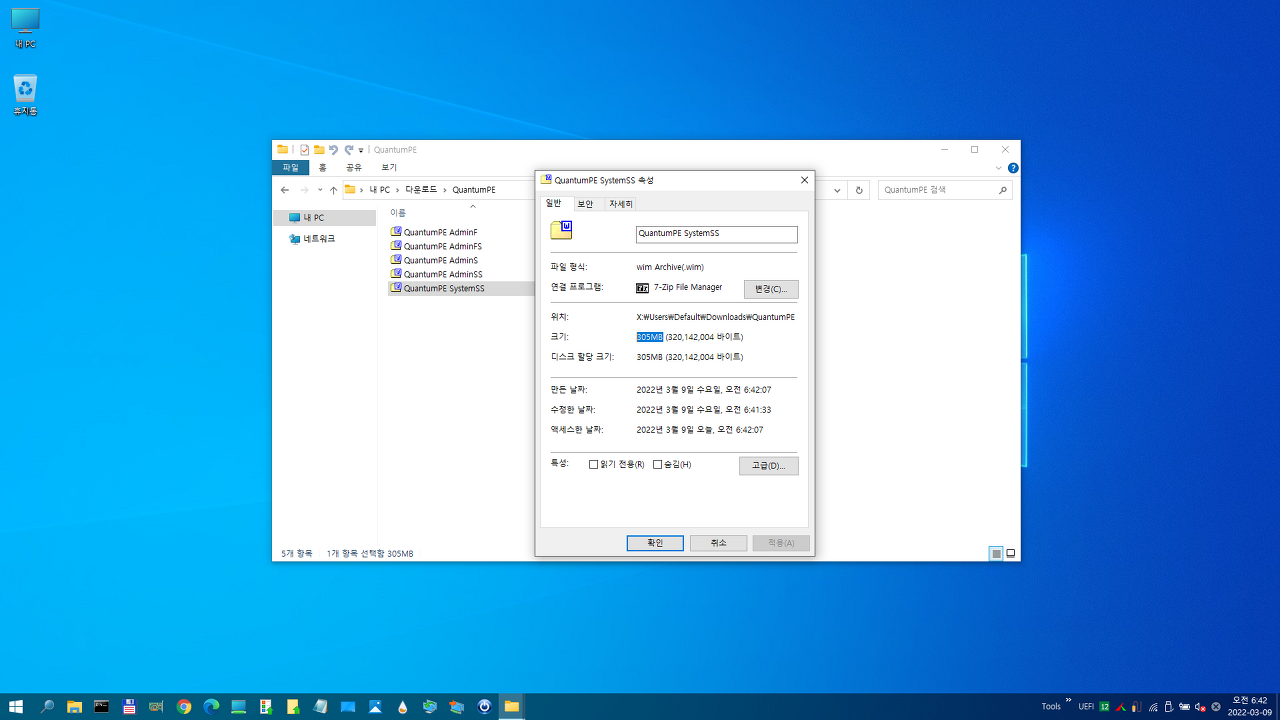
Task: Open the Recycle Bin desktop icon
Action: [x=25, y=94]
